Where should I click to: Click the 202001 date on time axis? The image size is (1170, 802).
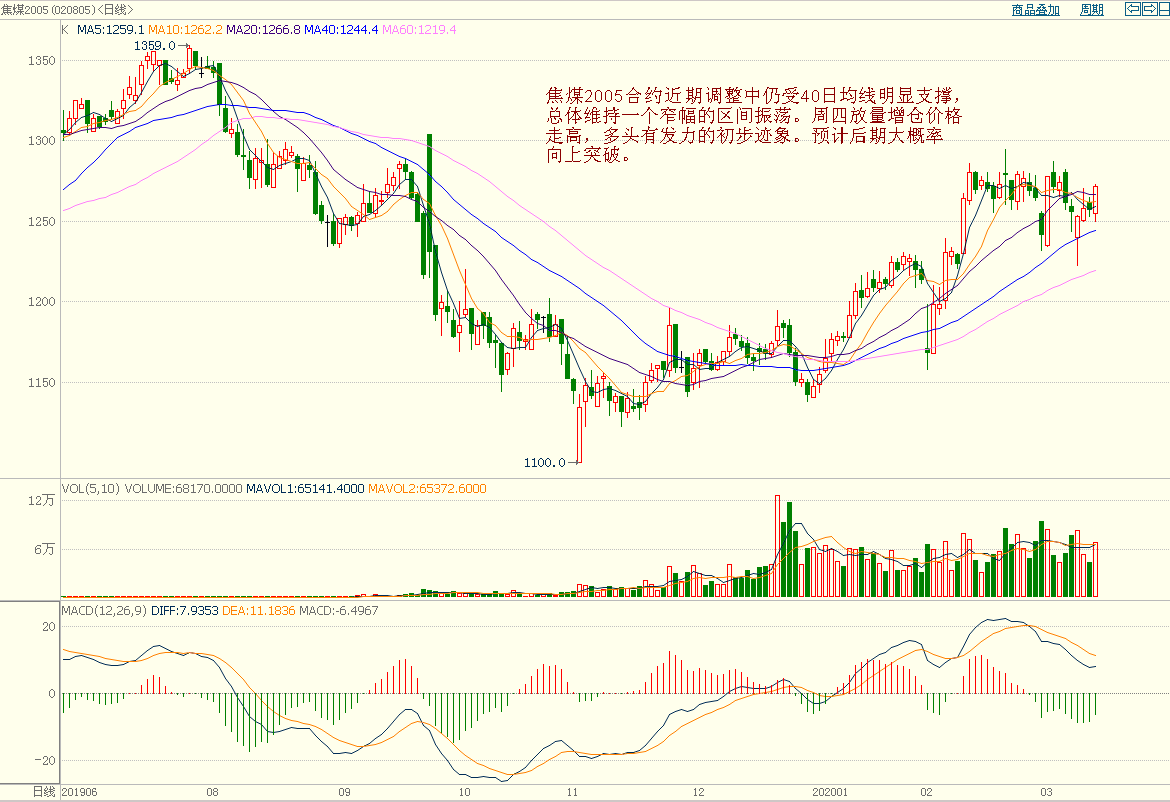pyautogui.click(x=830, y=792)
